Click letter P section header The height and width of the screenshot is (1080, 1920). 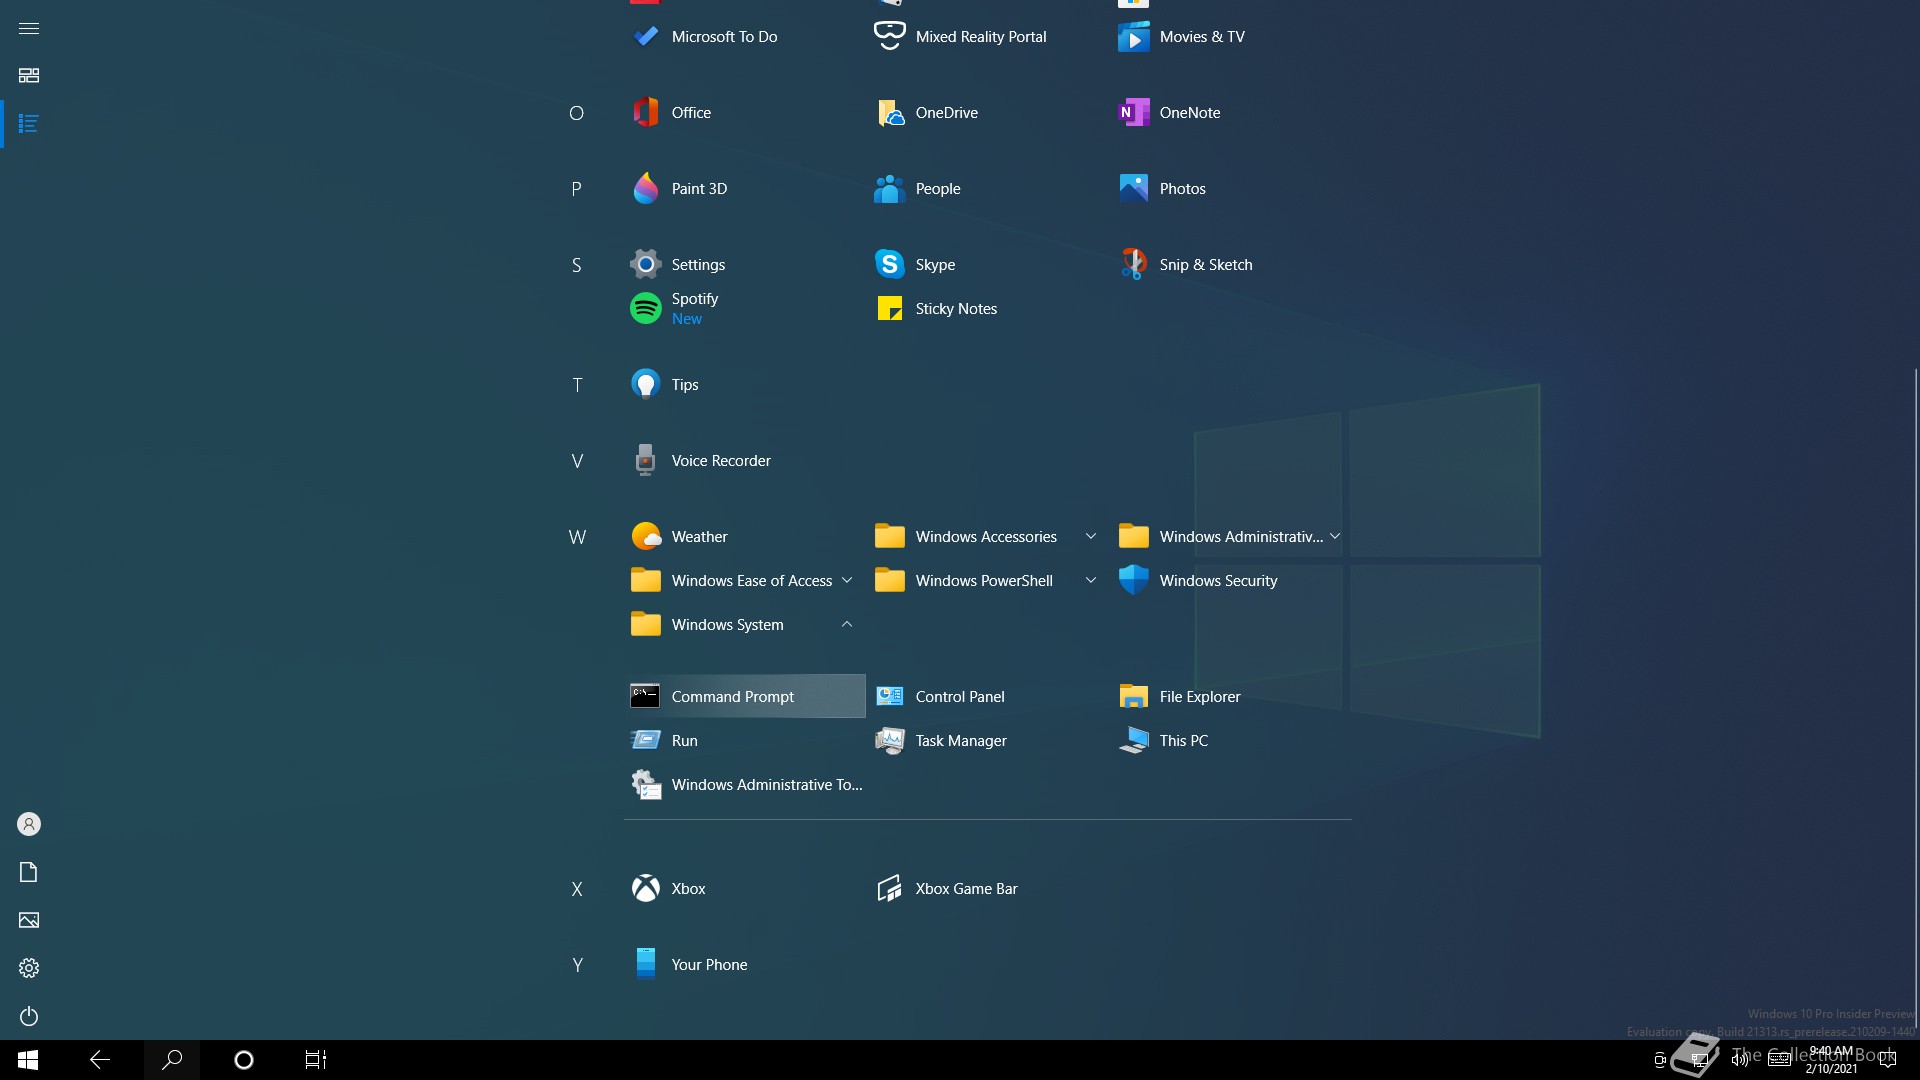[577, 189]
